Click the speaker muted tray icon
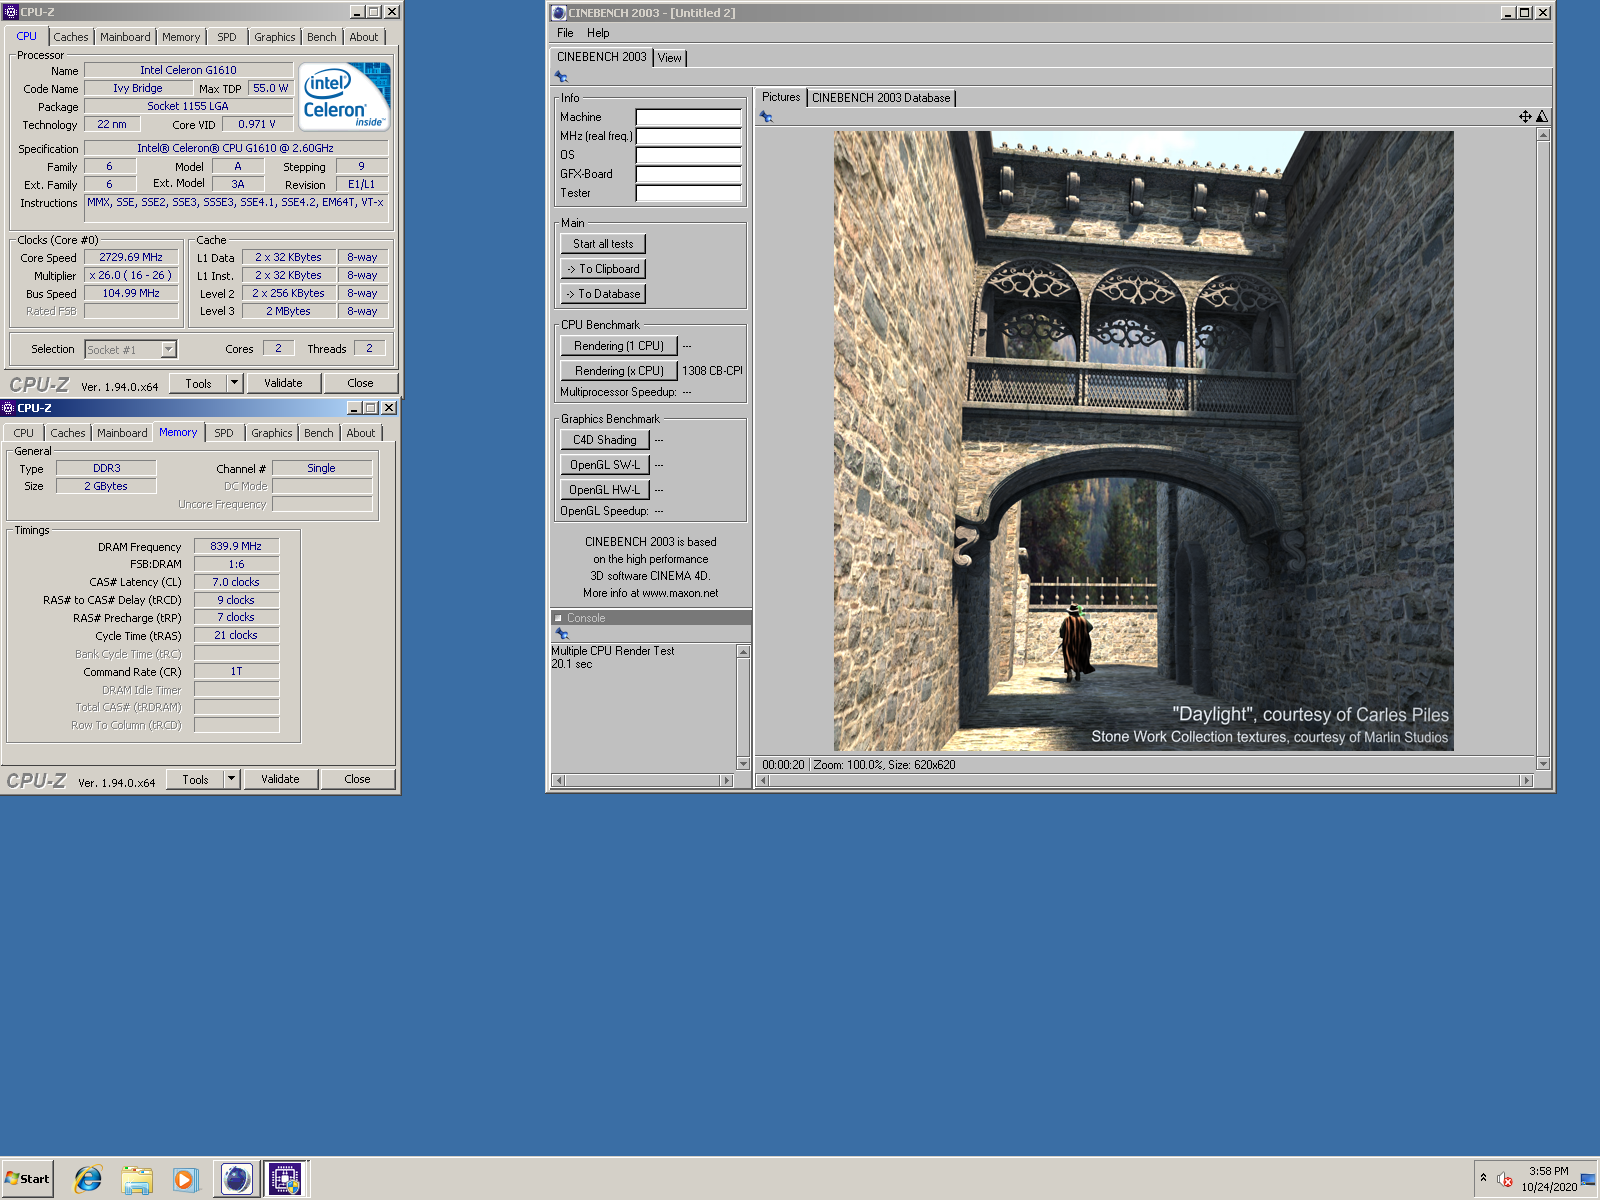The image size is (1600, 1200). tap(1505, 1179)
